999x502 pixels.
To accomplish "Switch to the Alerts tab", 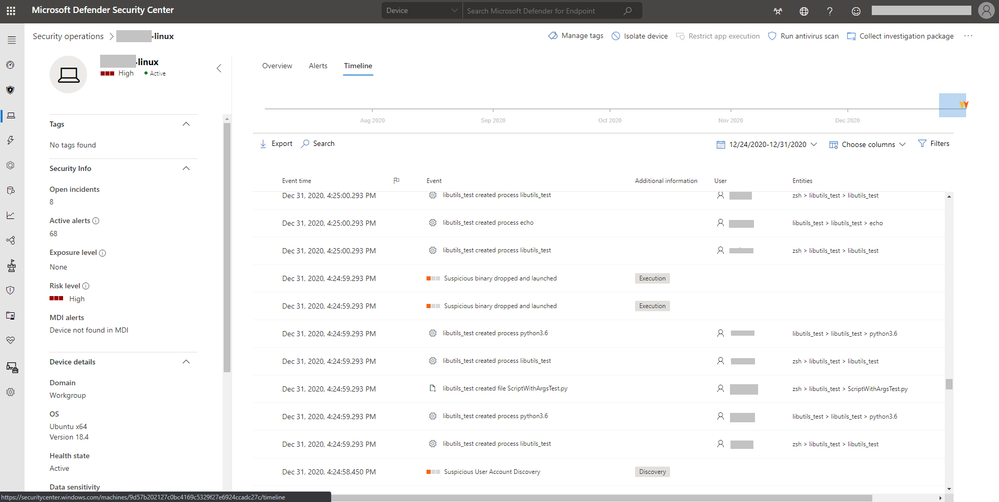I will click(x=318, y=66).
